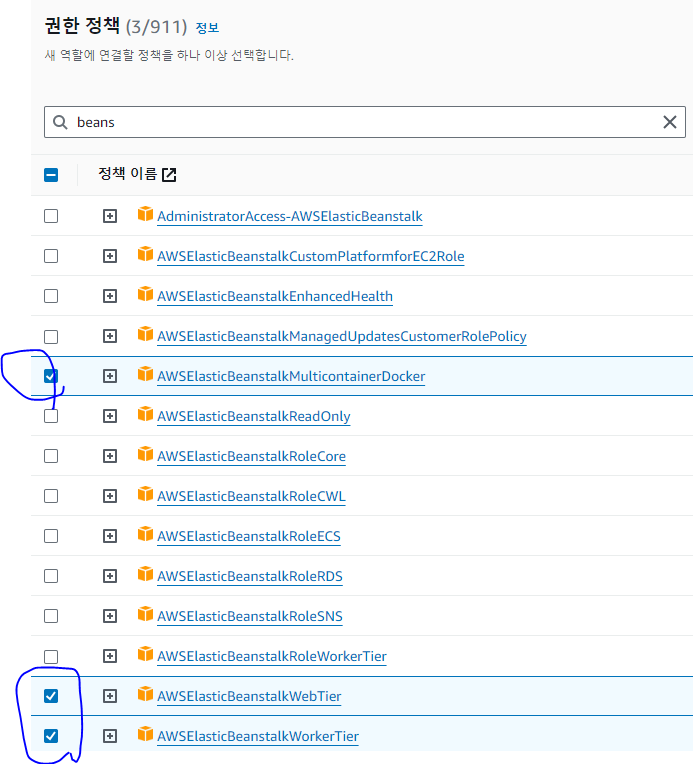Click policy box icon for AWSElasticBeanstalkReadOnly
This screenshot has height=764, width=693.
pyautogui.click(x=145, y=414)
